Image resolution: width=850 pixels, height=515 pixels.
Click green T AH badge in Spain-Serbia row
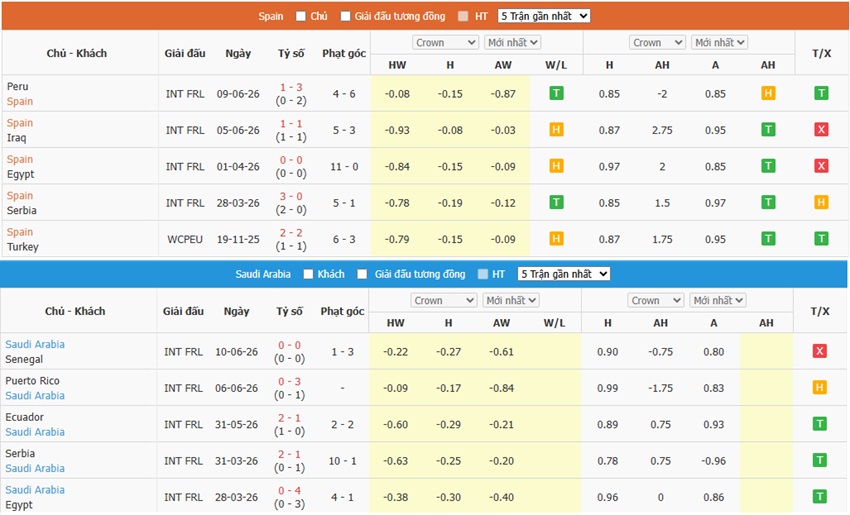pos(768,202)
